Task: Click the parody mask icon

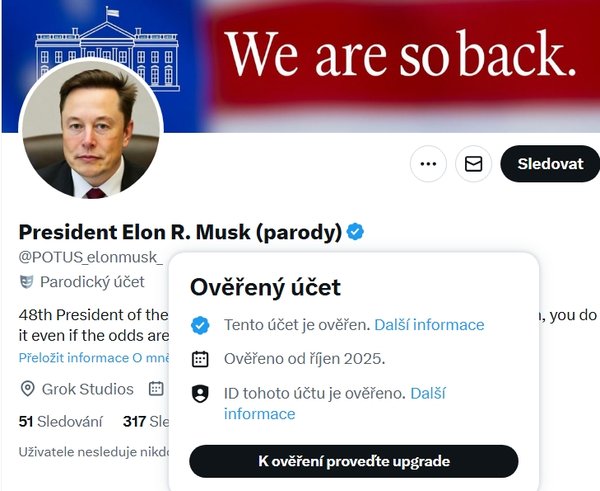Action: [27, 283]
